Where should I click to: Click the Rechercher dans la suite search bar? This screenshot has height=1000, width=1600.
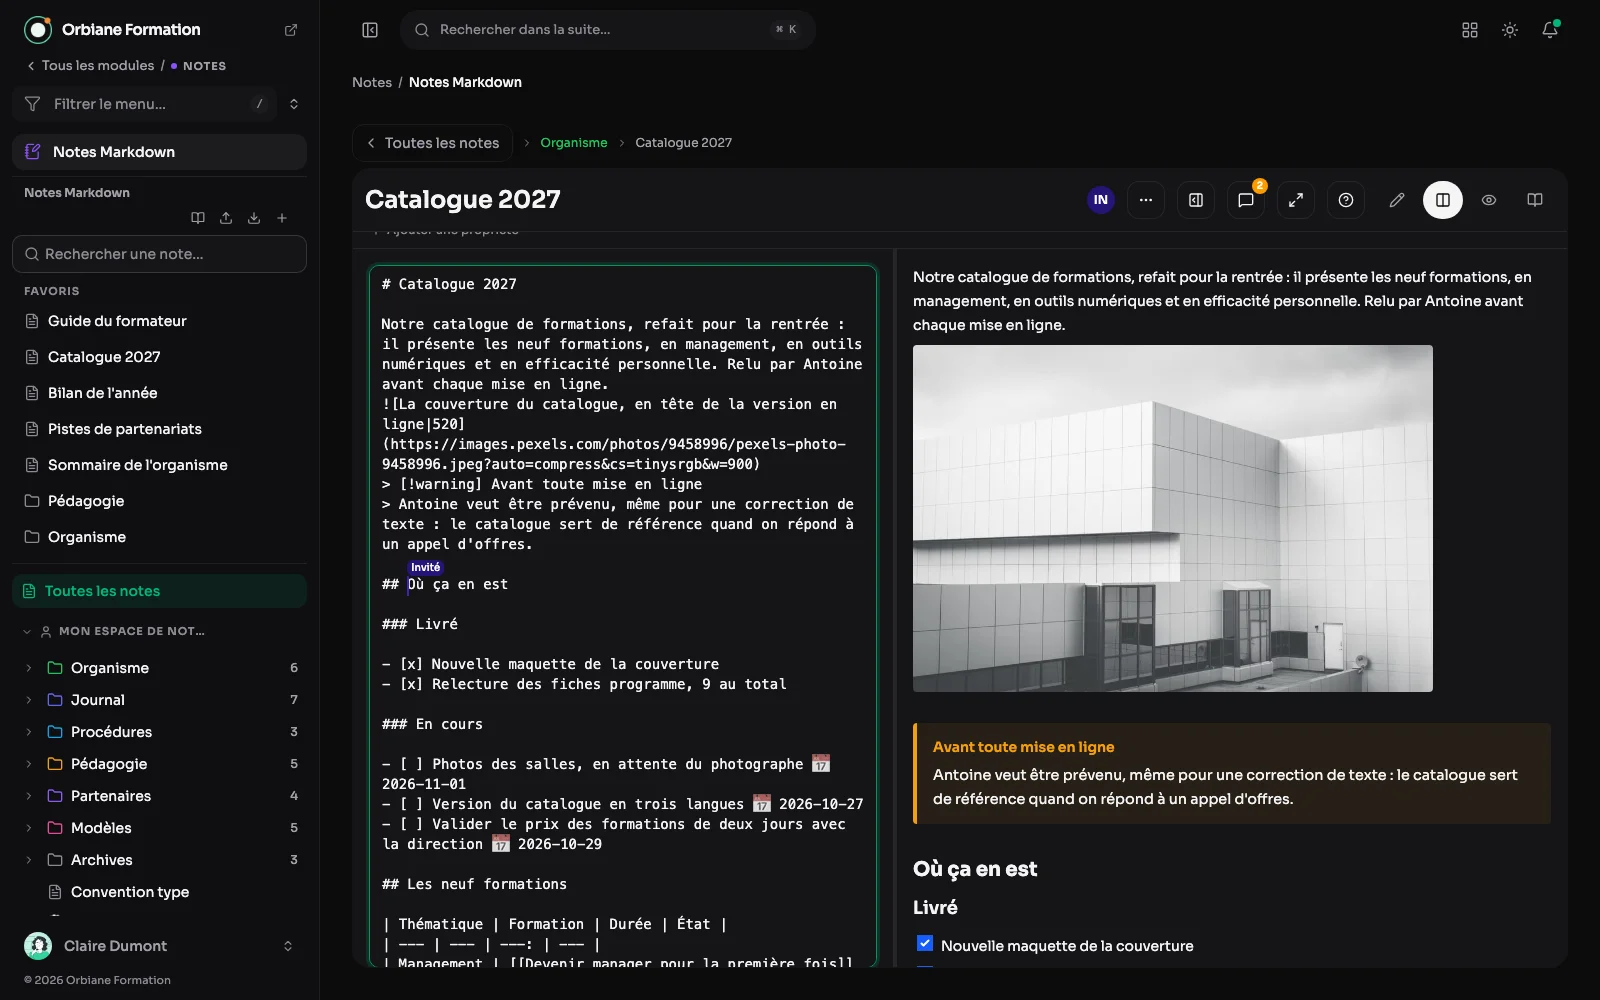click(608, 30)
